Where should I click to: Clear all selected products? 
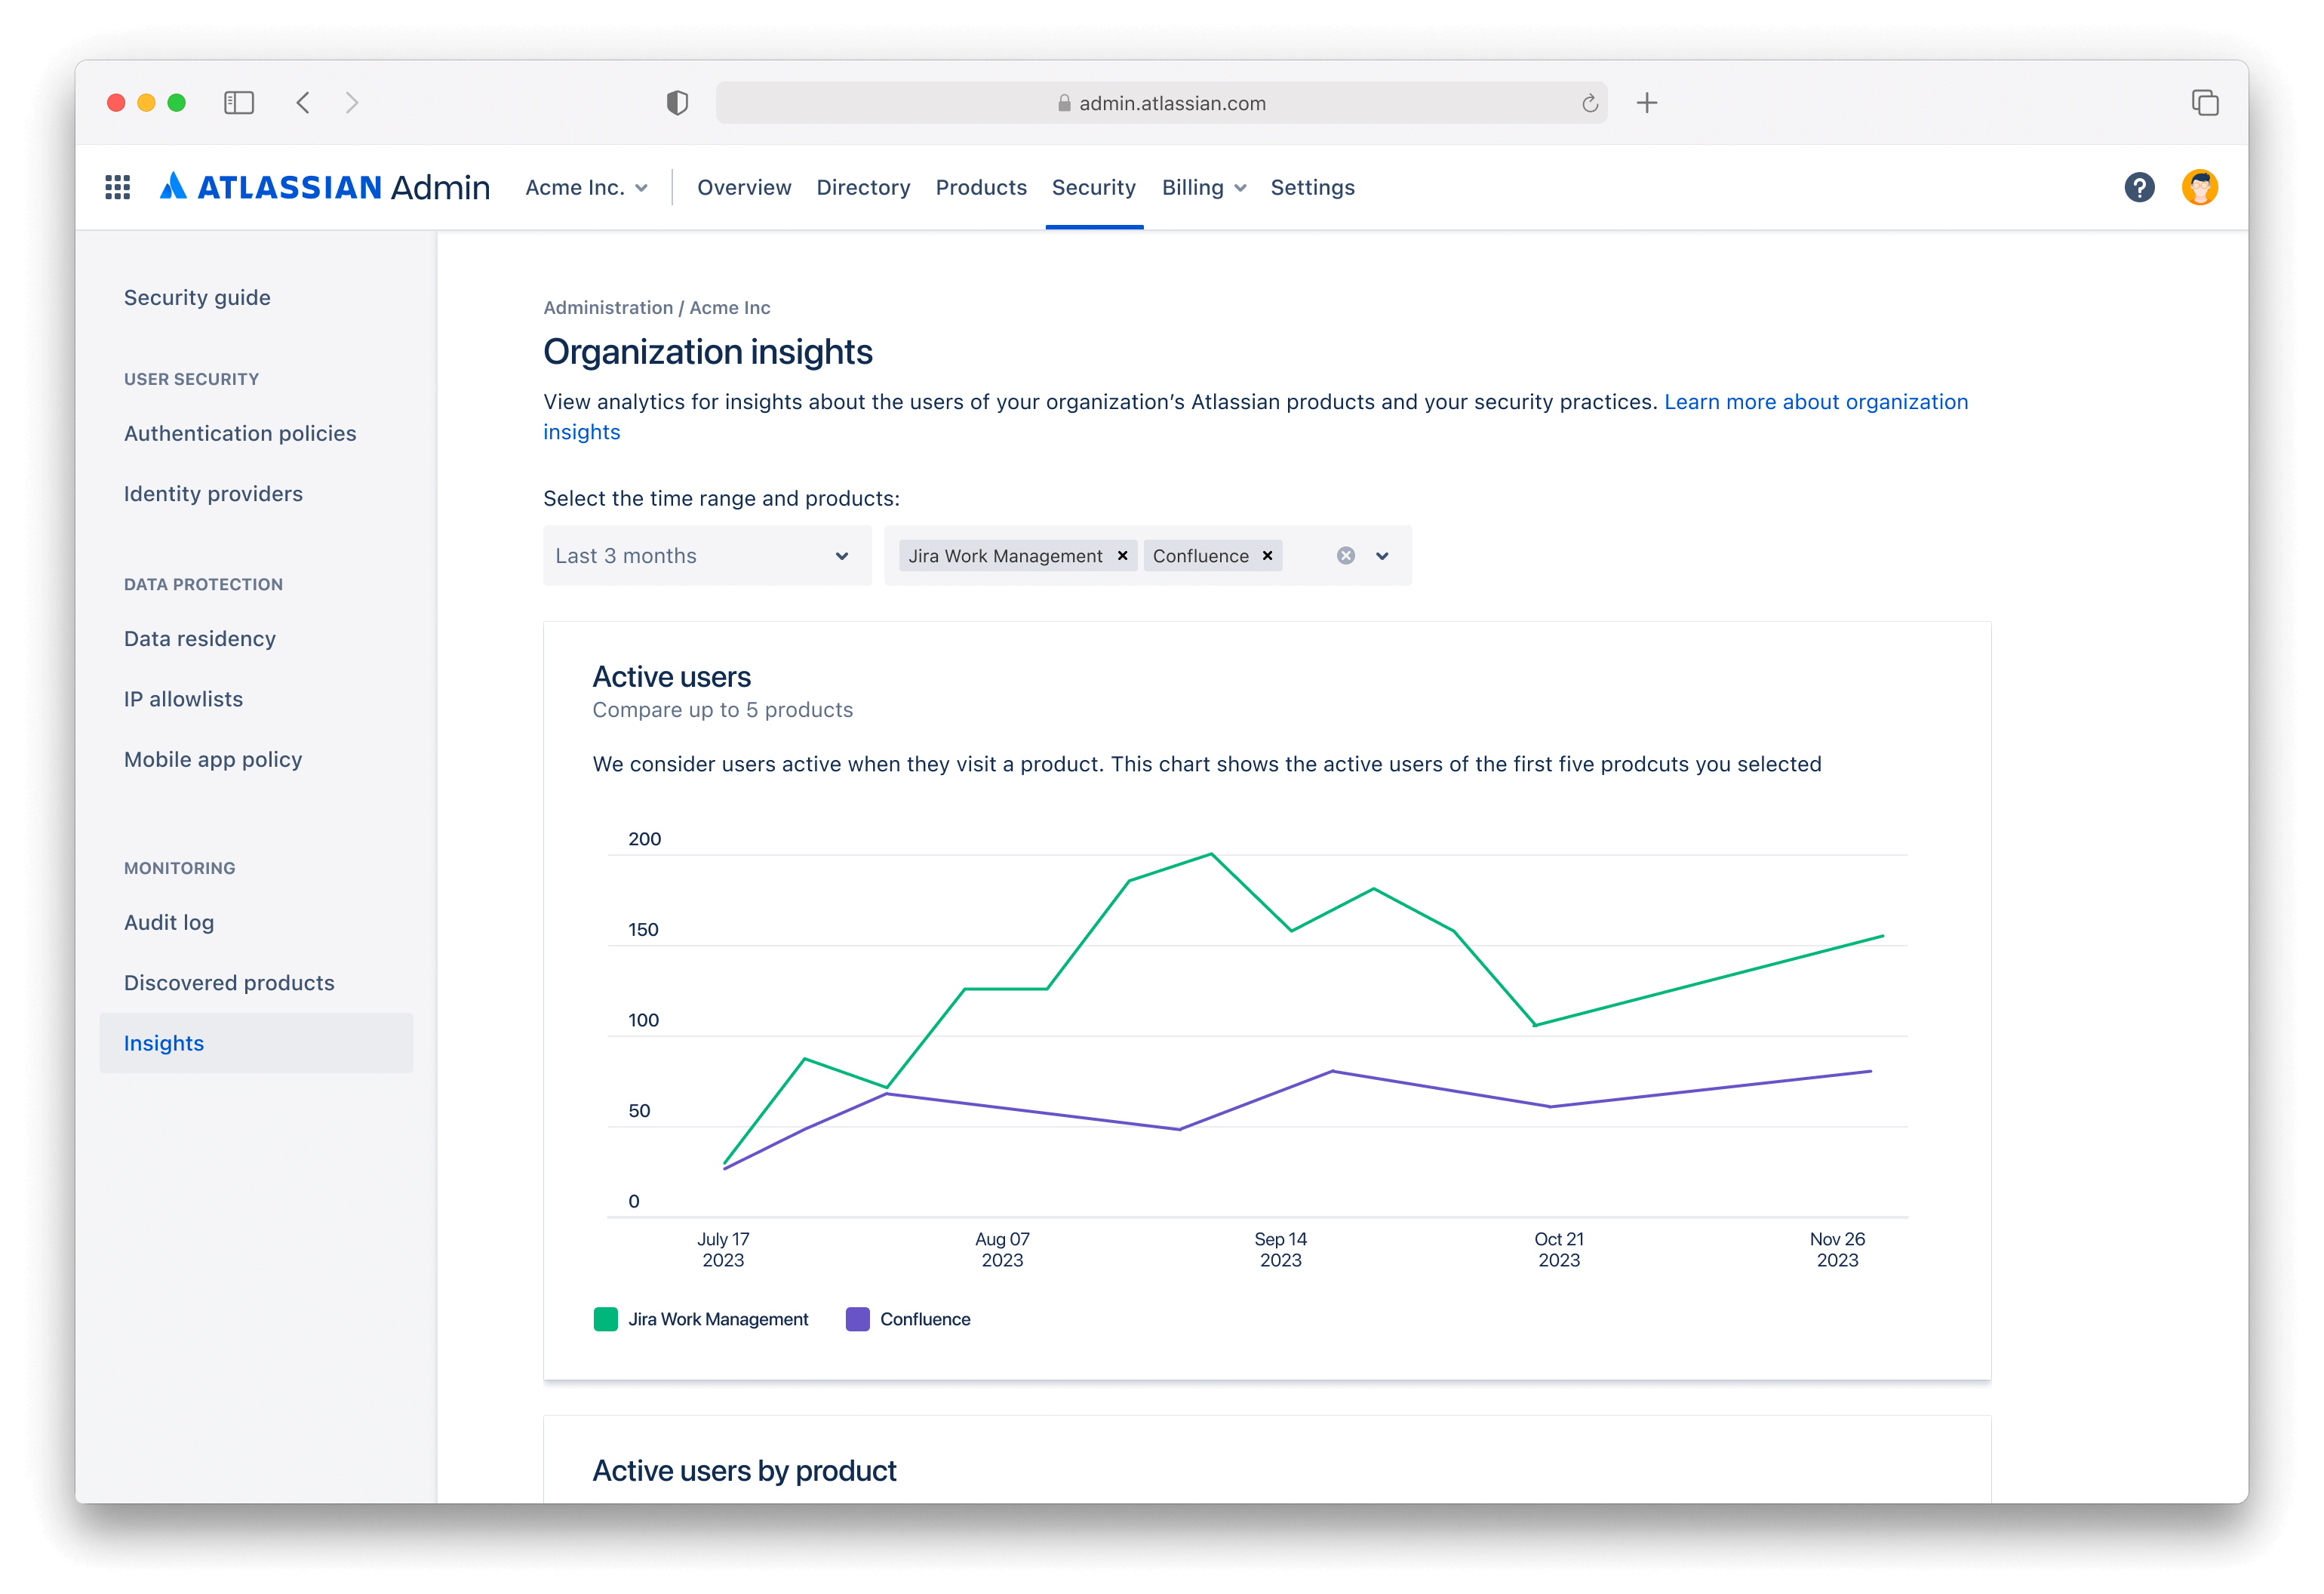pyautogui.click(x=1346, y=556)
